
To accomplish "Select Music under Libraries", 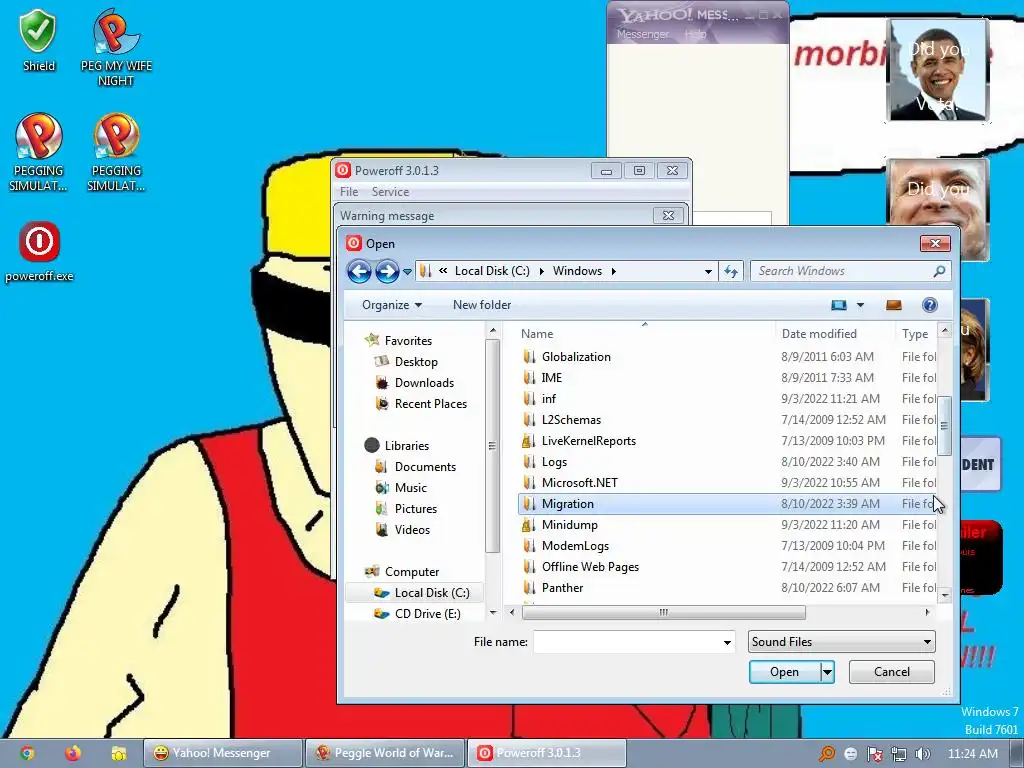I will pos(410,488).
